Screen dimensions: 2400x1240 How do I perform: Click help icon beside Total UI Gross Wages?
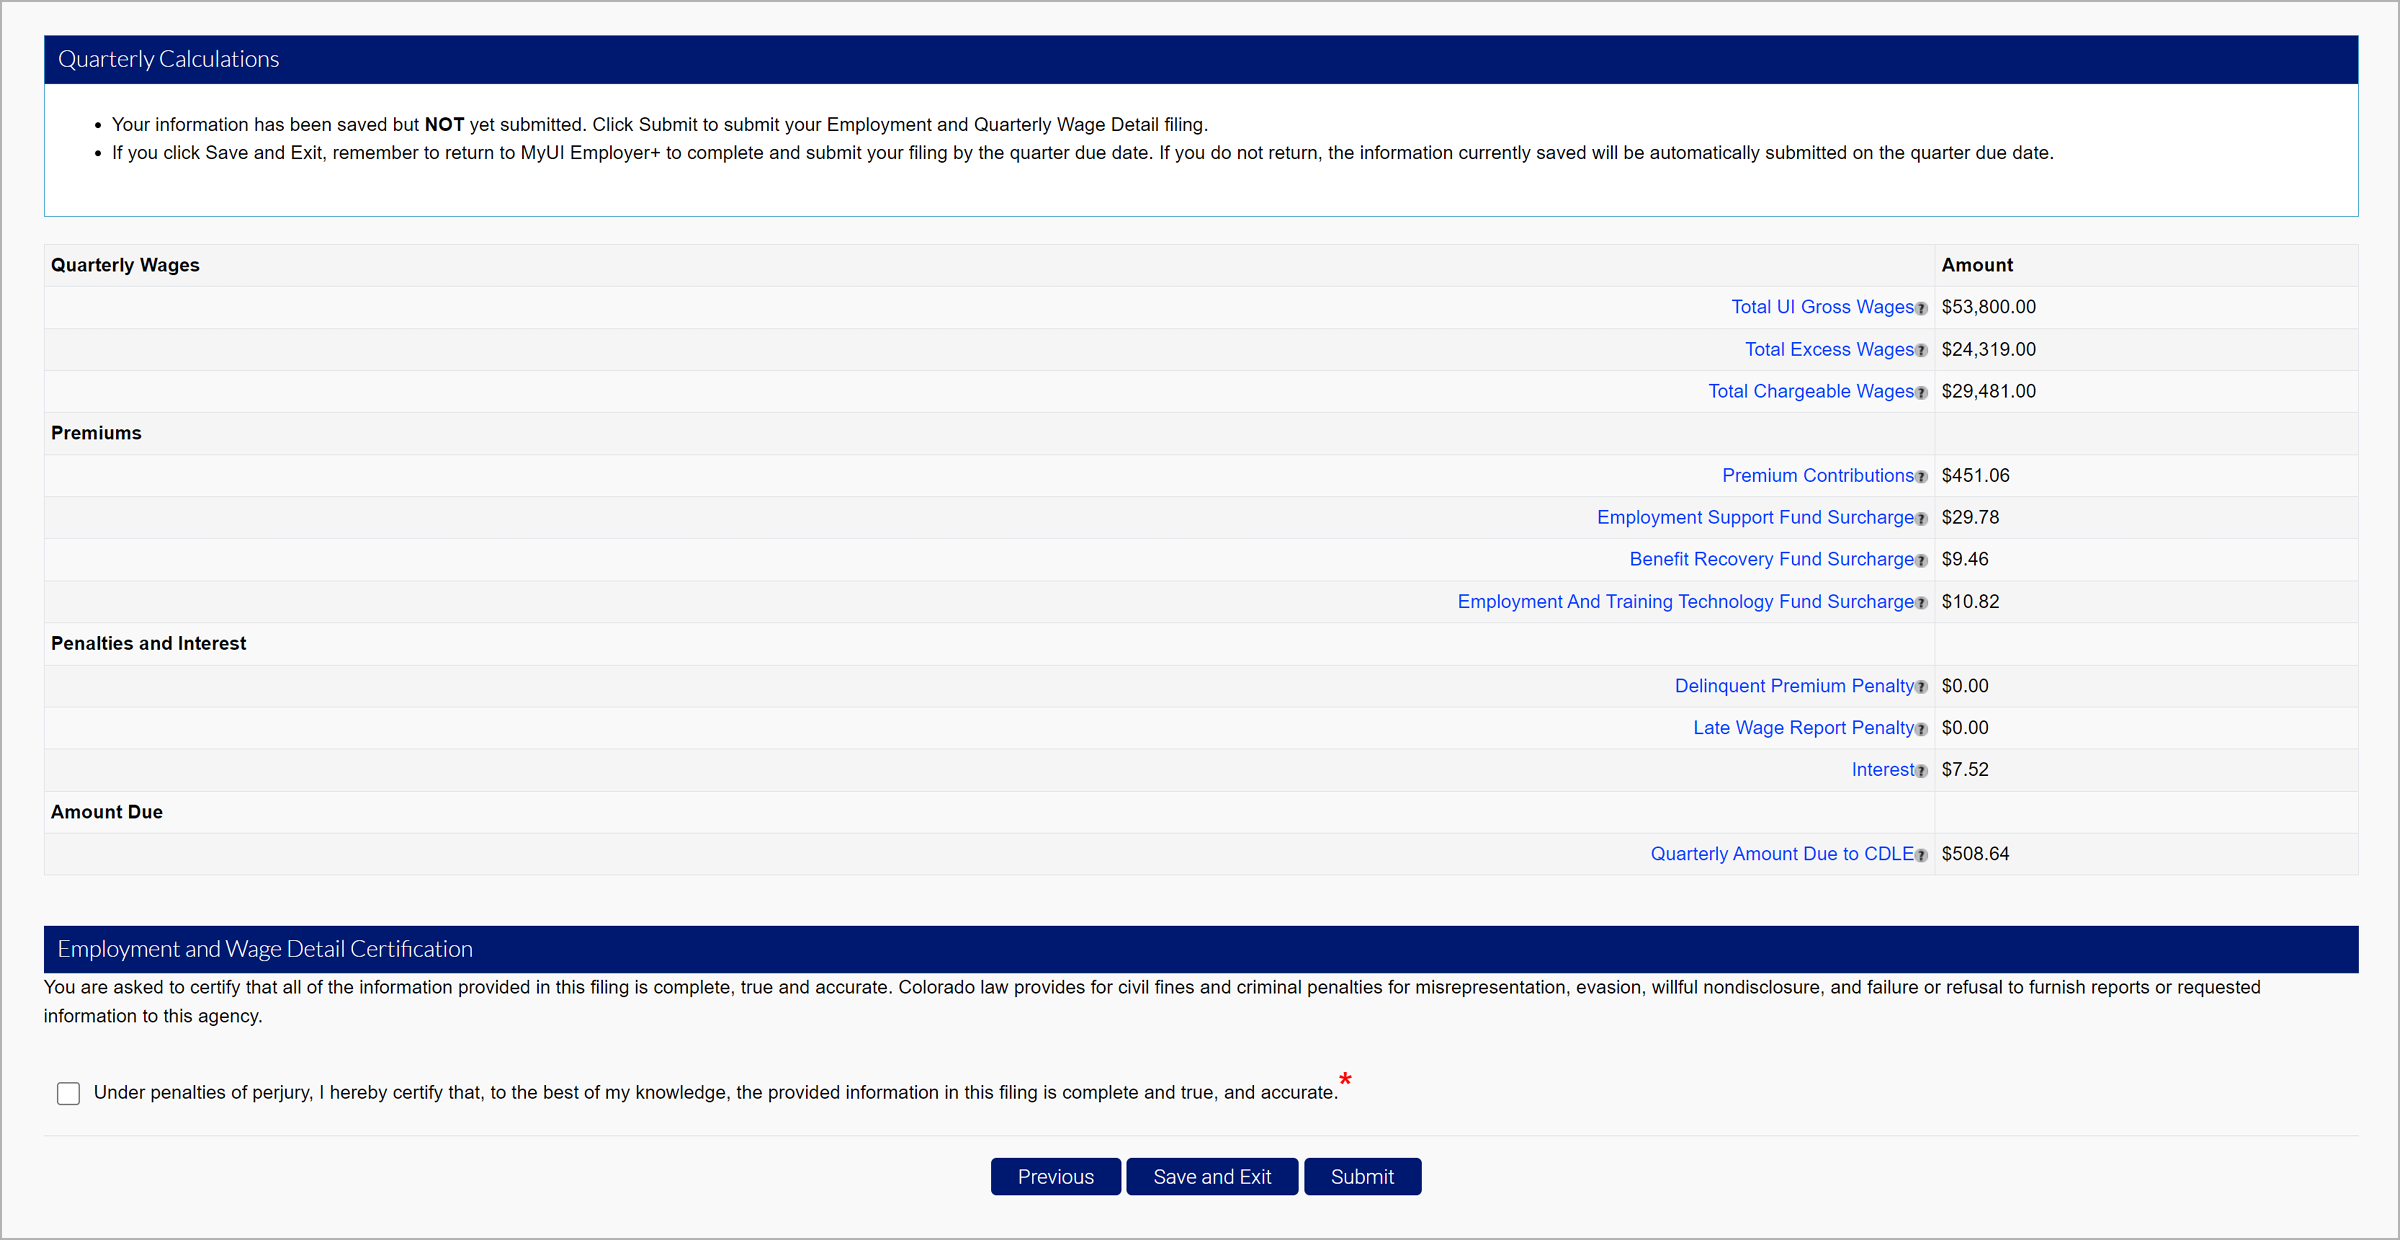point(1921,309)
